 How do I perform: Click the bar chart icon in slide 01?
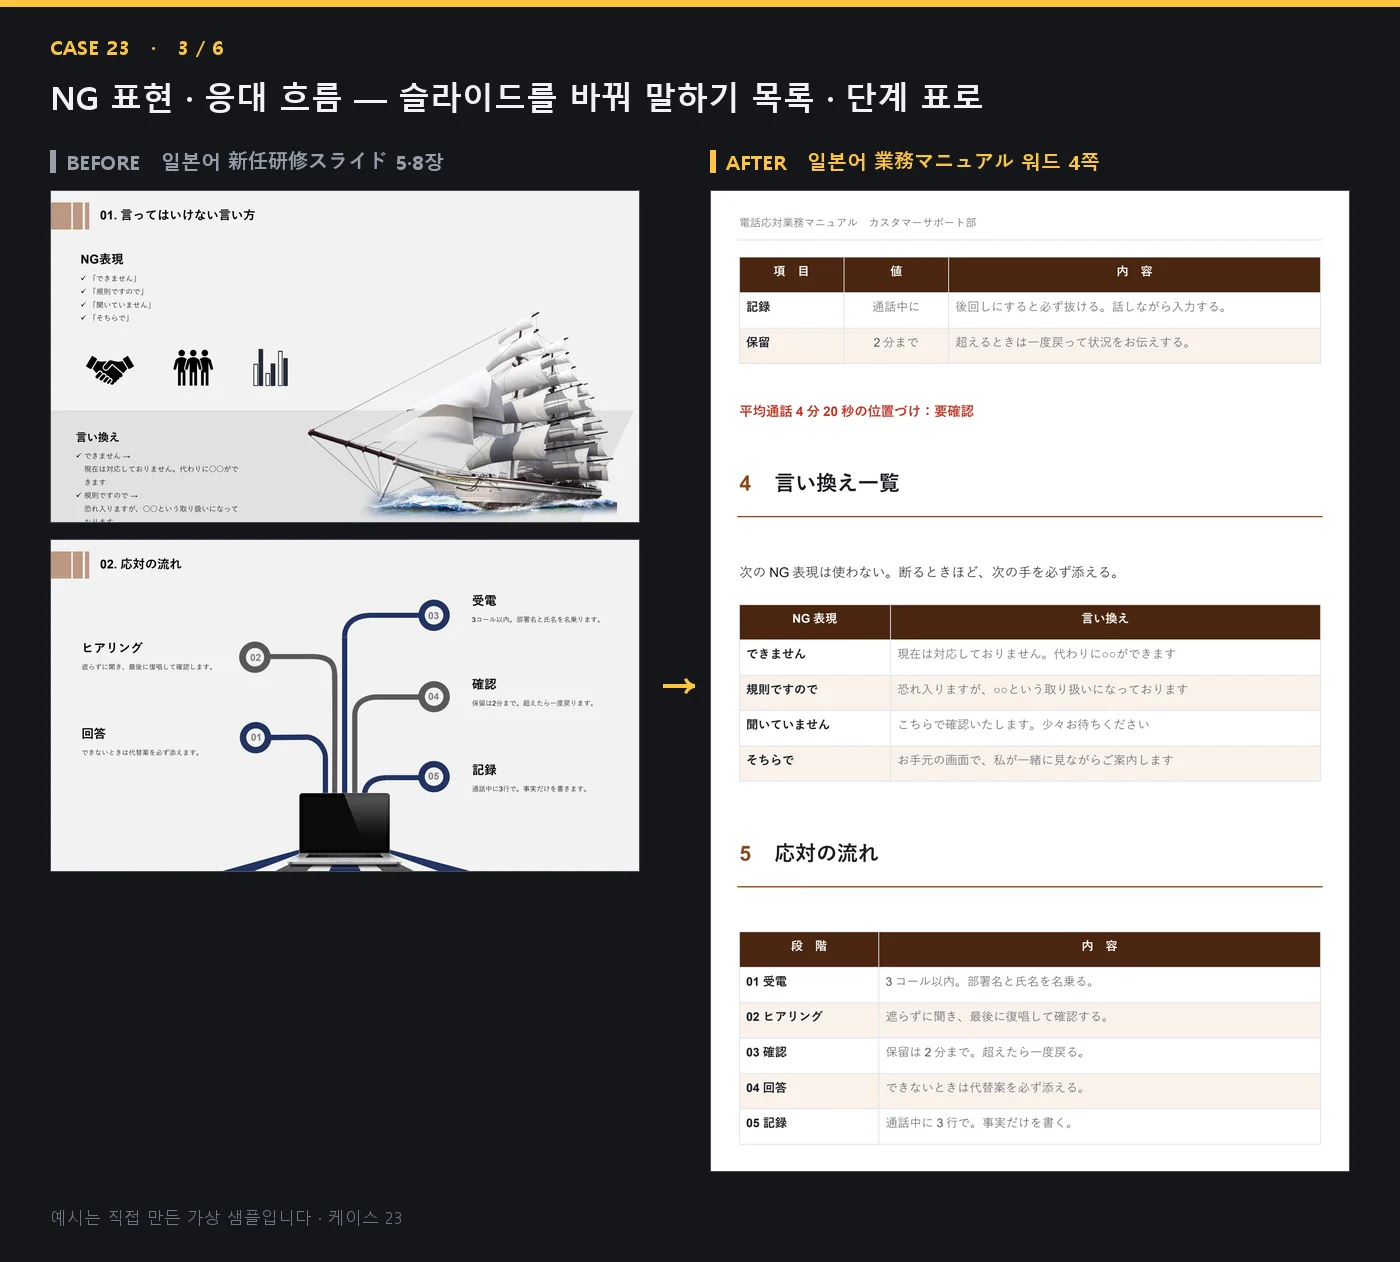[x=271, y=368]
